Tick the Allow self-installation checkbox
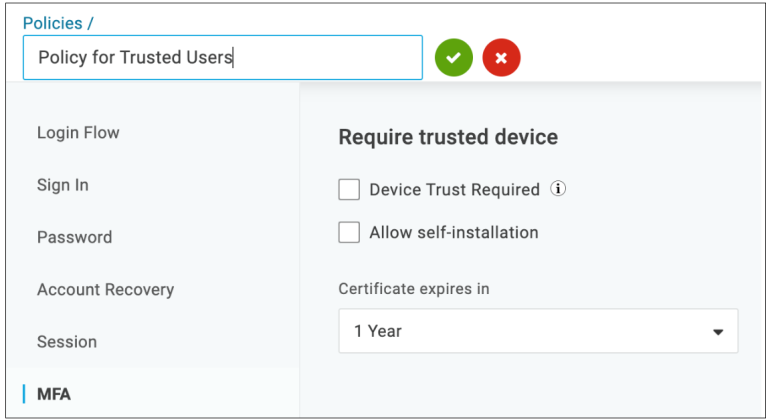 coord(349,232)
